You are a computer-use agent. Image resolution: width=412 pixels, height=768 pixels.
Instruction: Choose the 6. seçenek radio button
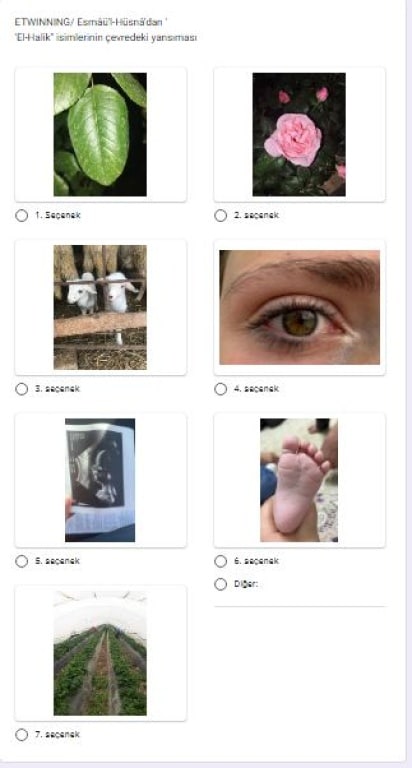click(221, 561)
